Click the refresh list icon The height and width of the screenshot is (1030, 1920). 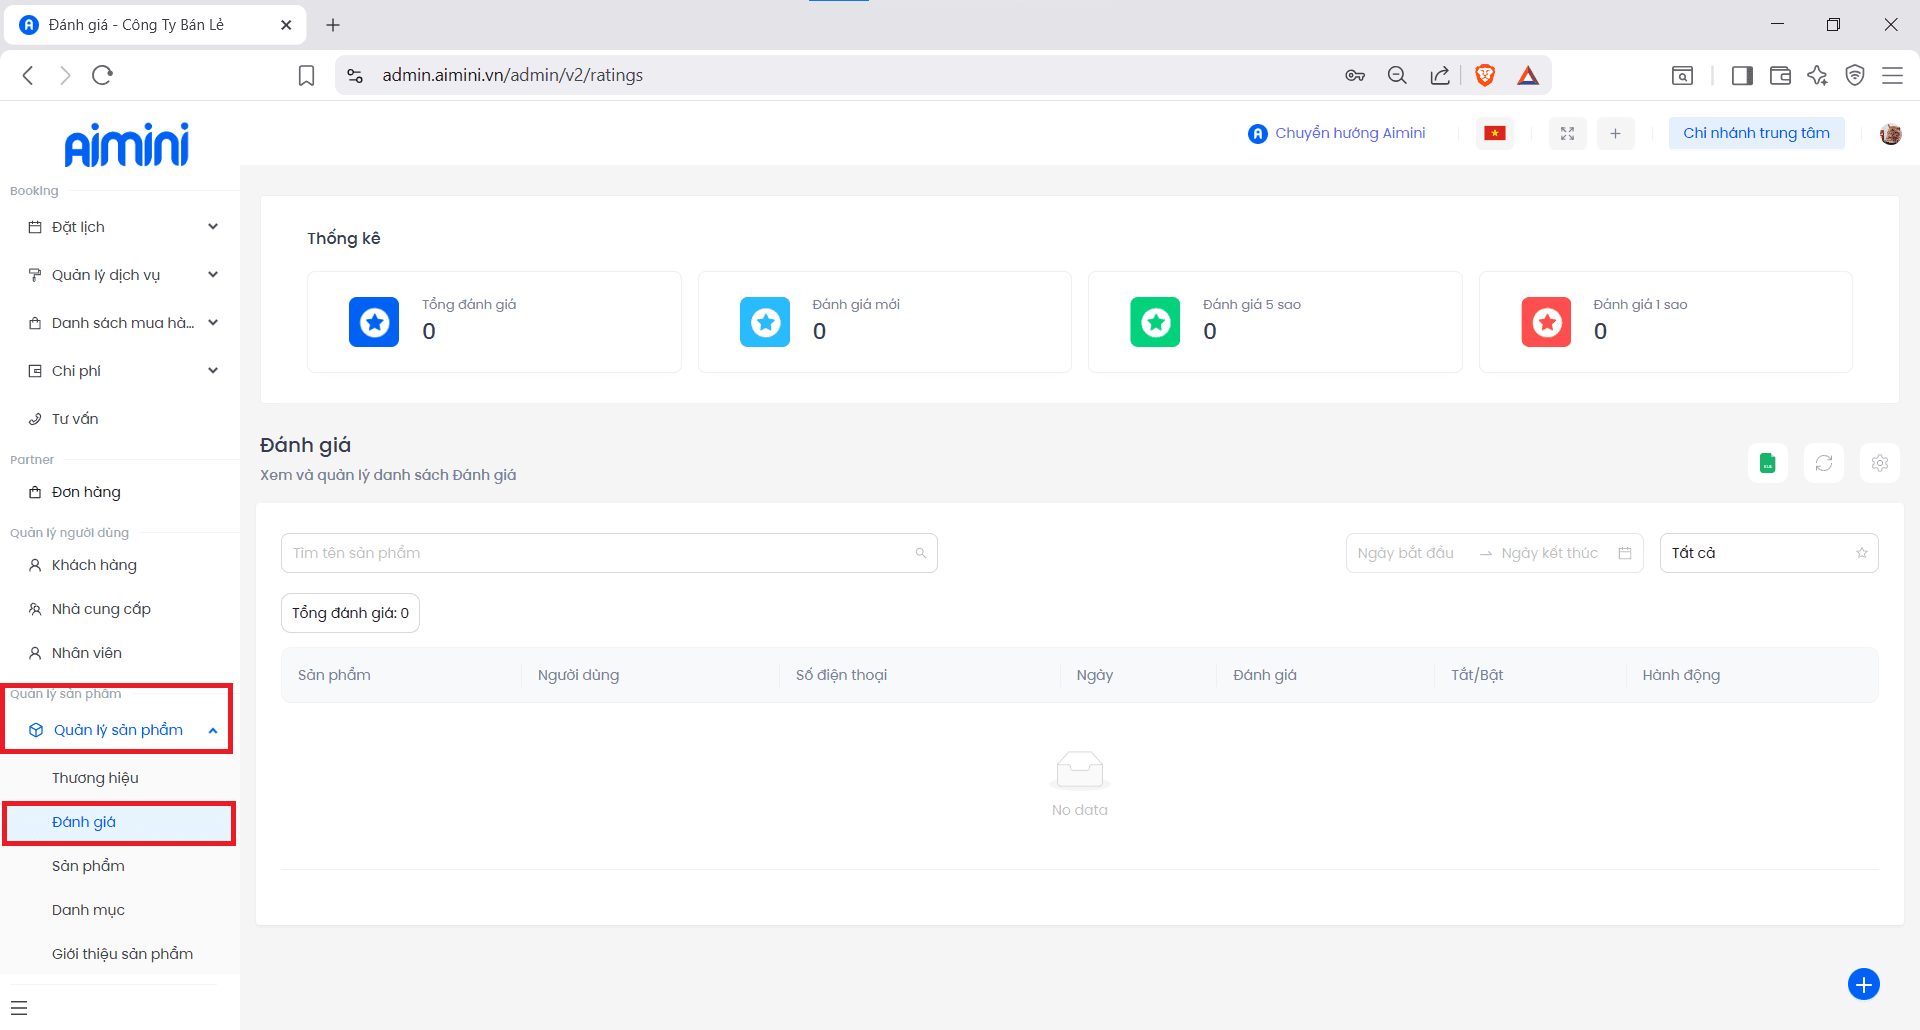[x=1823, y=463]
